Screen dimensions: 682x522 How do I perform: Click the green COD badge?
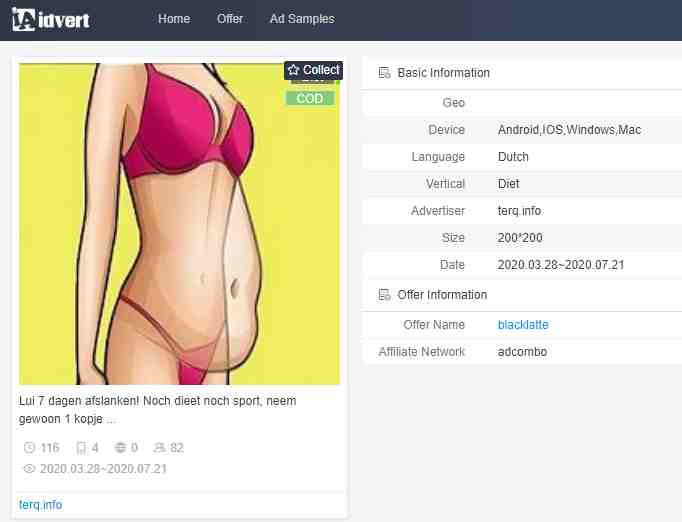coord(310,99)
